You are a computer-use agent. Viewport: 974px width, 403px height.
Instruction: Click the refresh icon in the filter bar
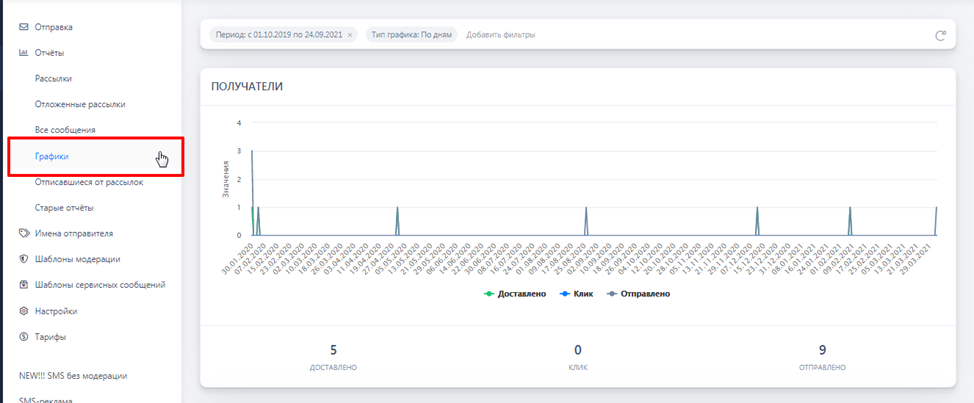[940, 35]
